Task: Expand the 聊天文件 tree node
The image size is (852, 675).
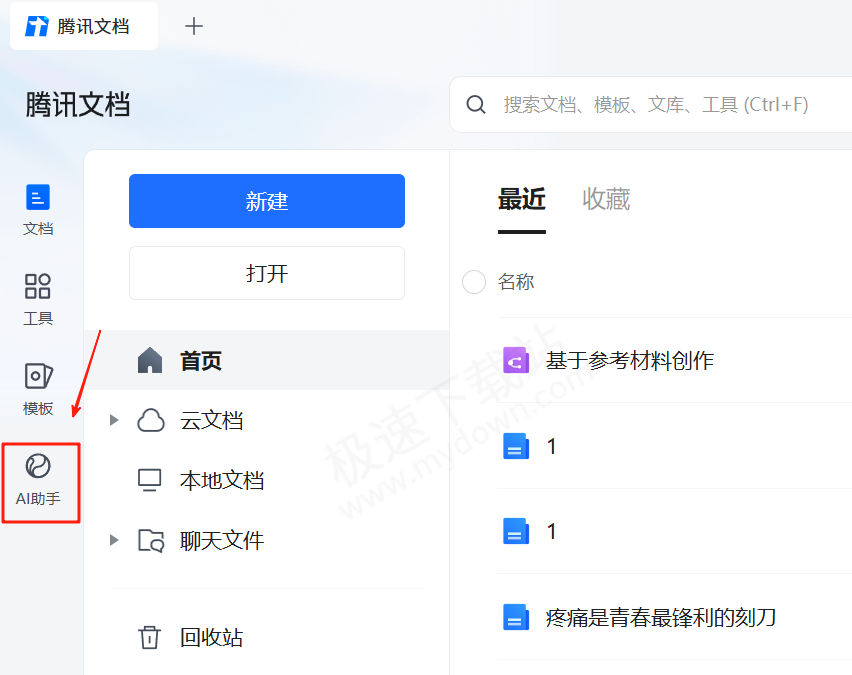Action: (x=113, y=540)
